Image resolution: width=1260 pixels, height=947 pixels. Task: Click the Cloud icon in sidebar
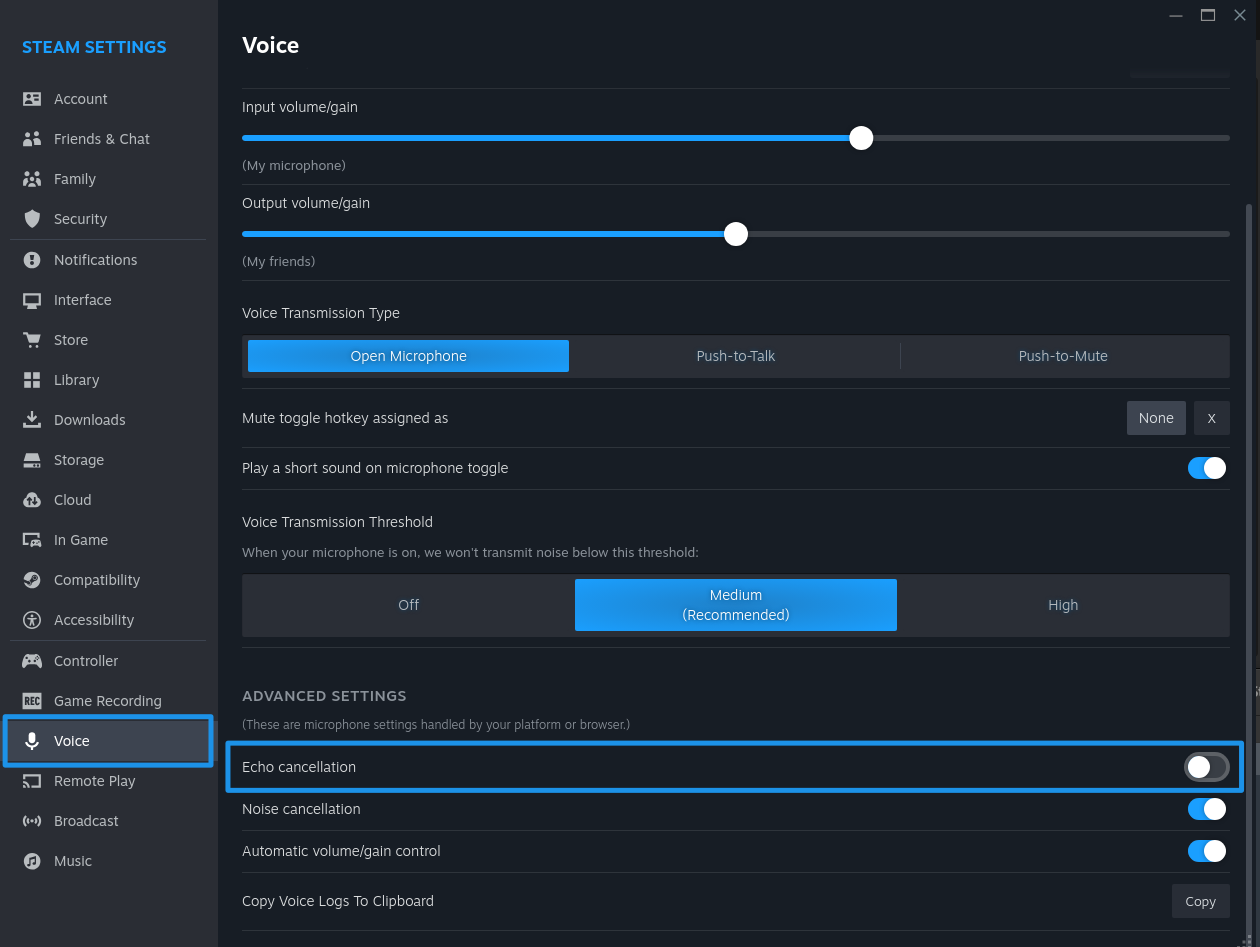(32, 500)
